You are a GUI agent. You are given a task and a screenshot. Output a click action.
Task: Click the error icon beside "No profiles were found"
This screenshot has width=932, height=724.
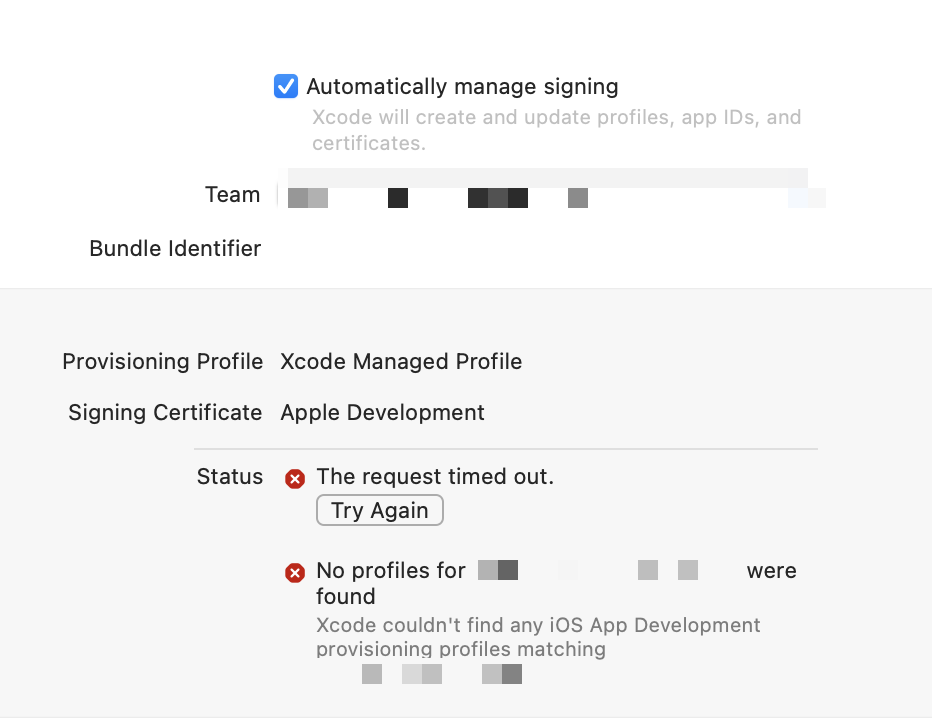coord(295,572)
